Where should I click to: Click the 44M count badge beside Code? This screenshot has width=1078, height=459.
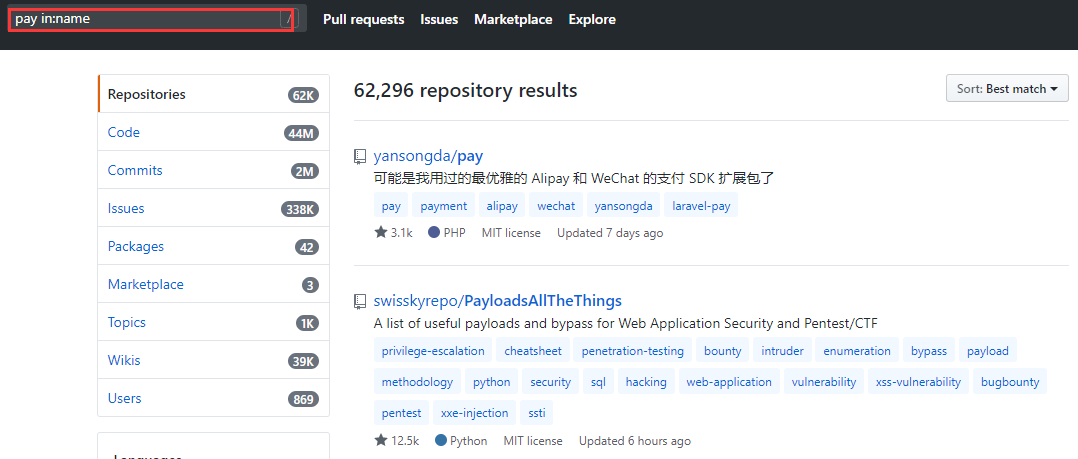[301, 133]
